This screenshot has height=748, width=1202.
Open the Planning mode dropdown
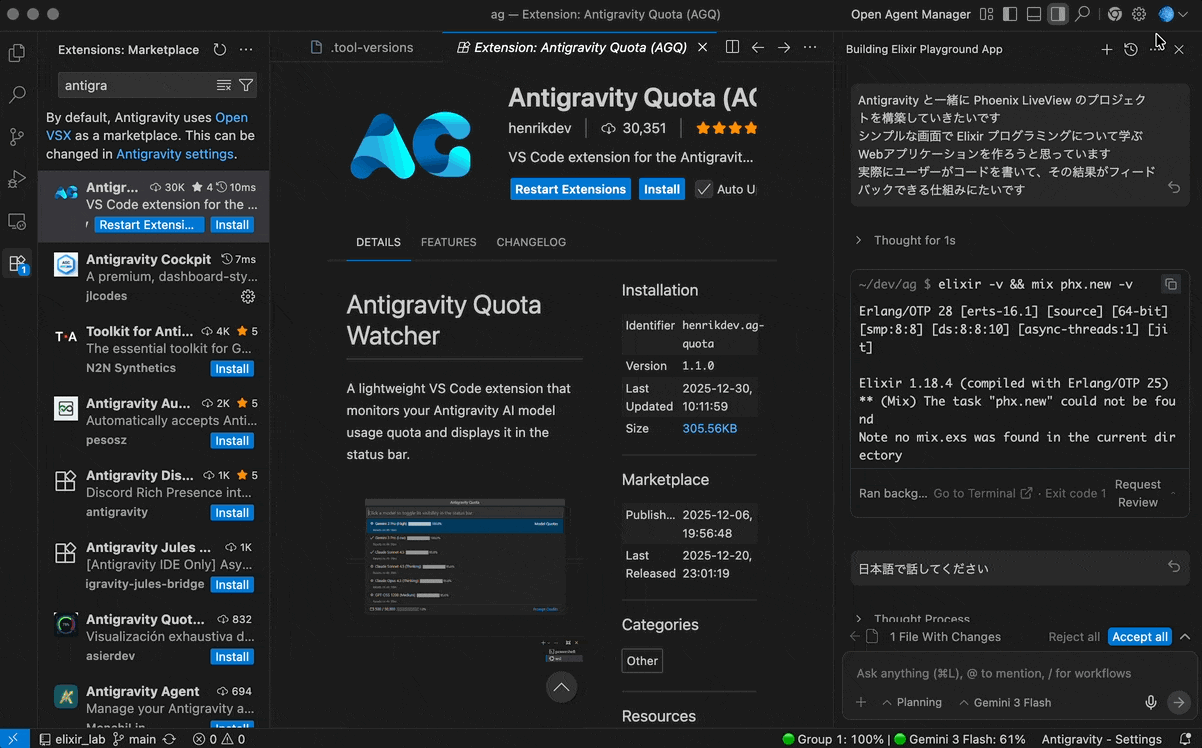(x=912, y=703)
